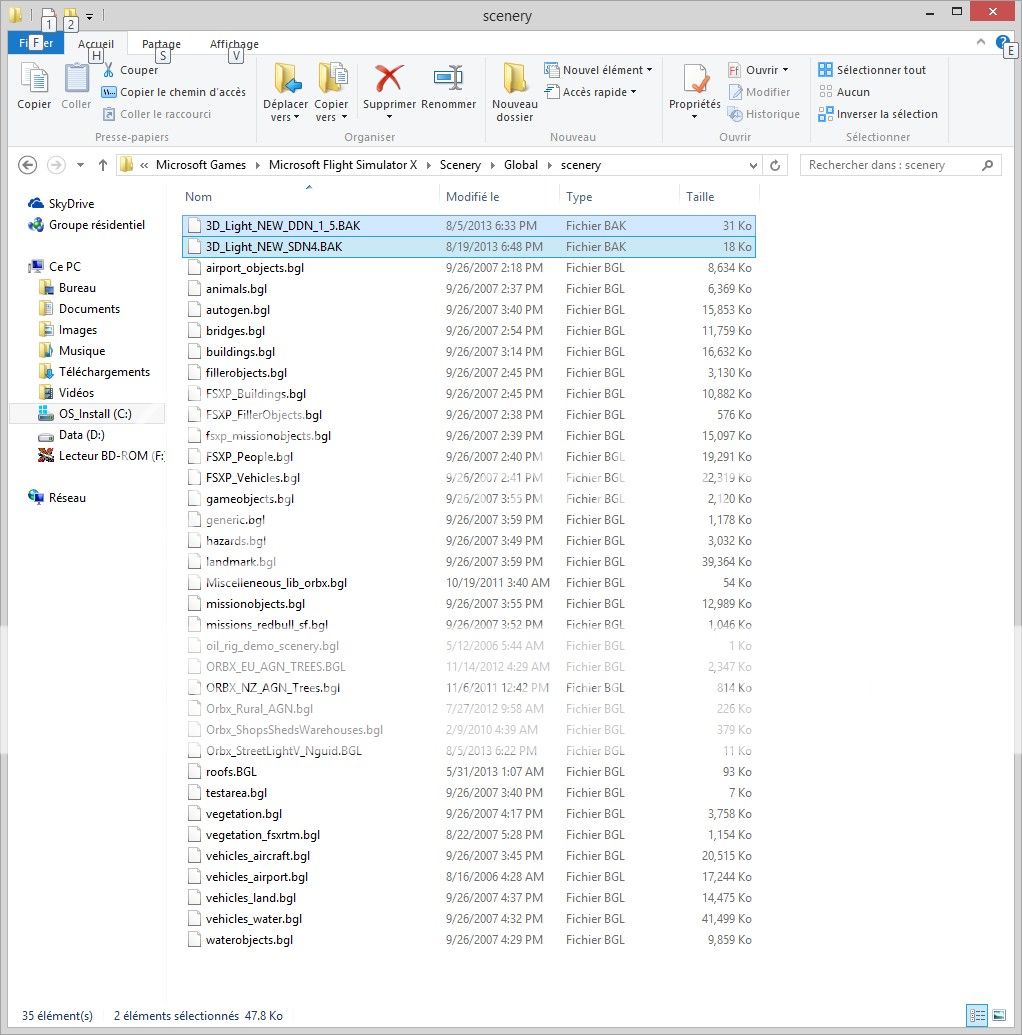1022x1035 pixels.
Task: Select the file autogen.bgl
Action: point(469,310)
